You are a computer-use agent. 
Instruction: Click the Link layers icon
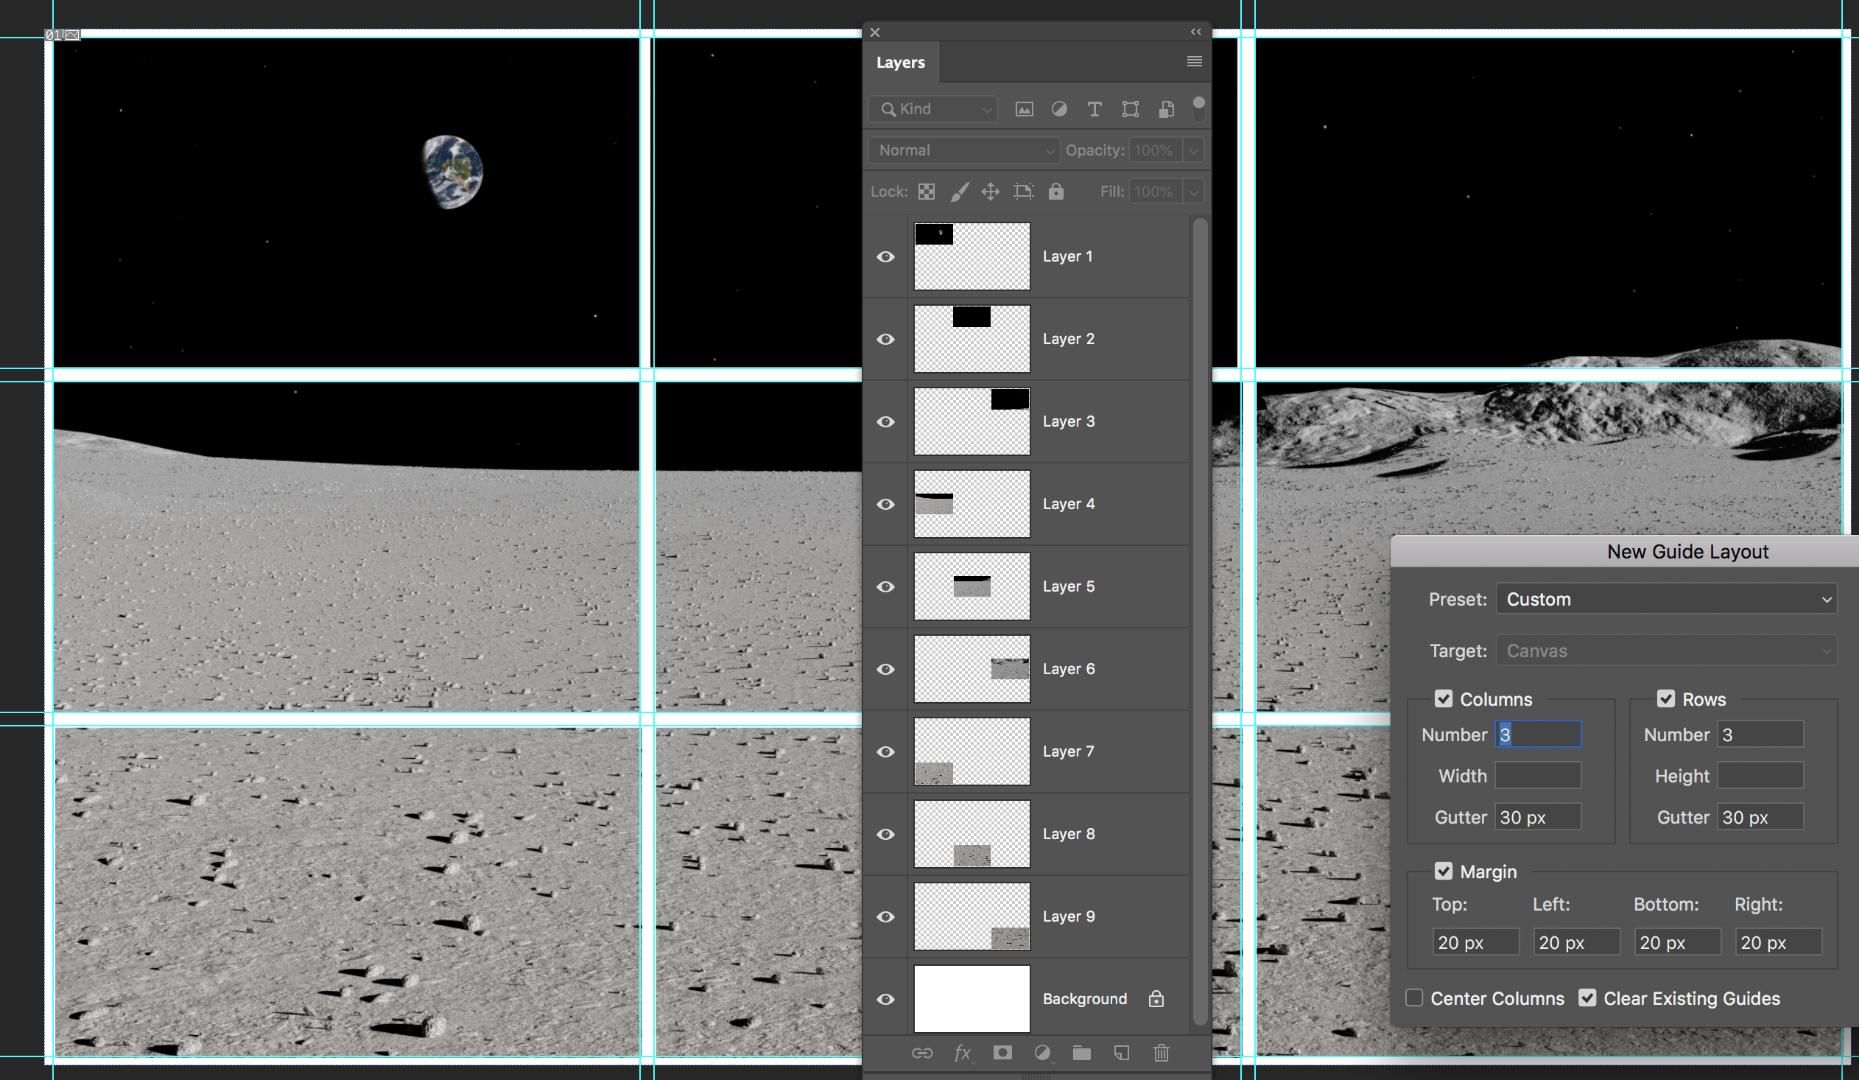click(x=922, y=1052)
